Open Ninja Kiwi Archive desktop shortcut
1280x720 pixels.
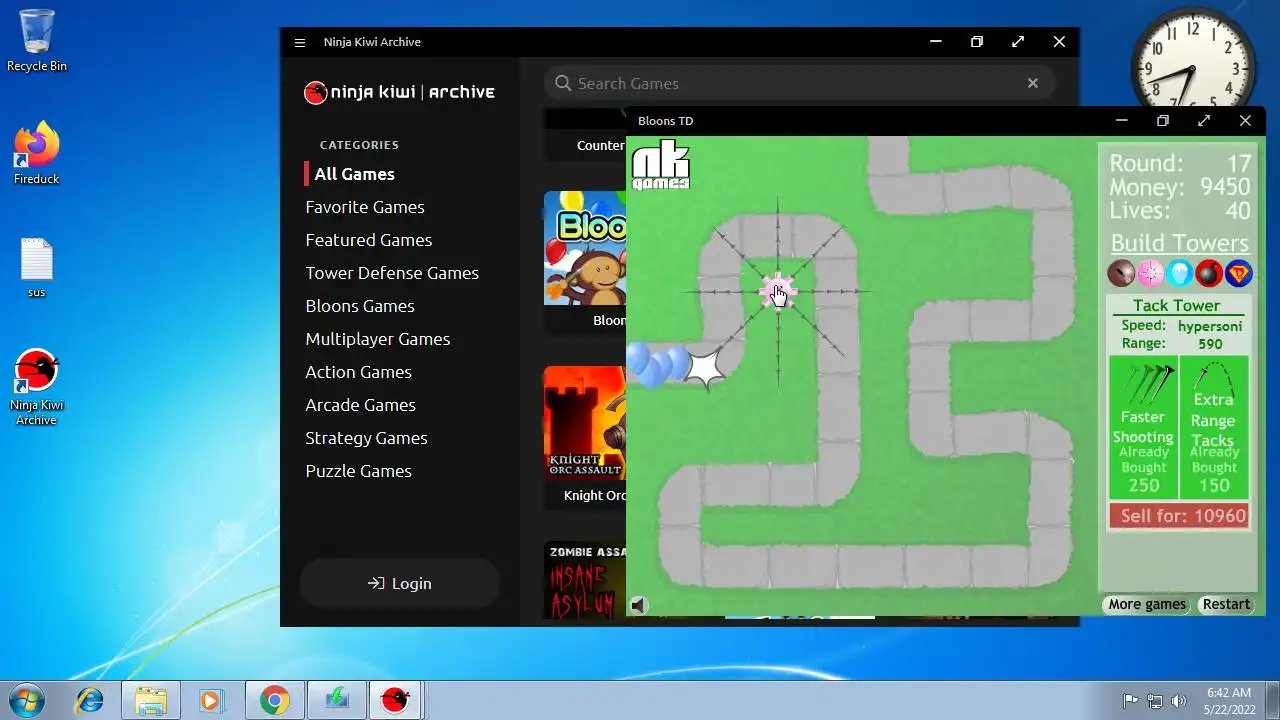[x=37, y=387]
